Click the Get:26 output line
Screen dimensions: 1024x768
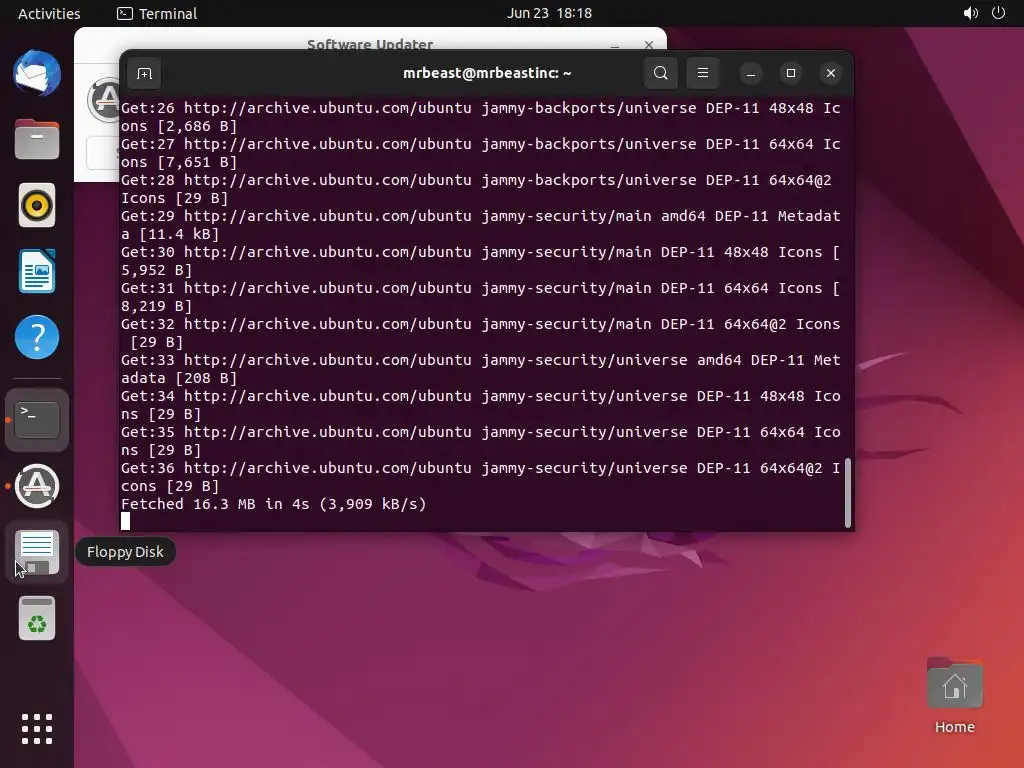(481, 117)
